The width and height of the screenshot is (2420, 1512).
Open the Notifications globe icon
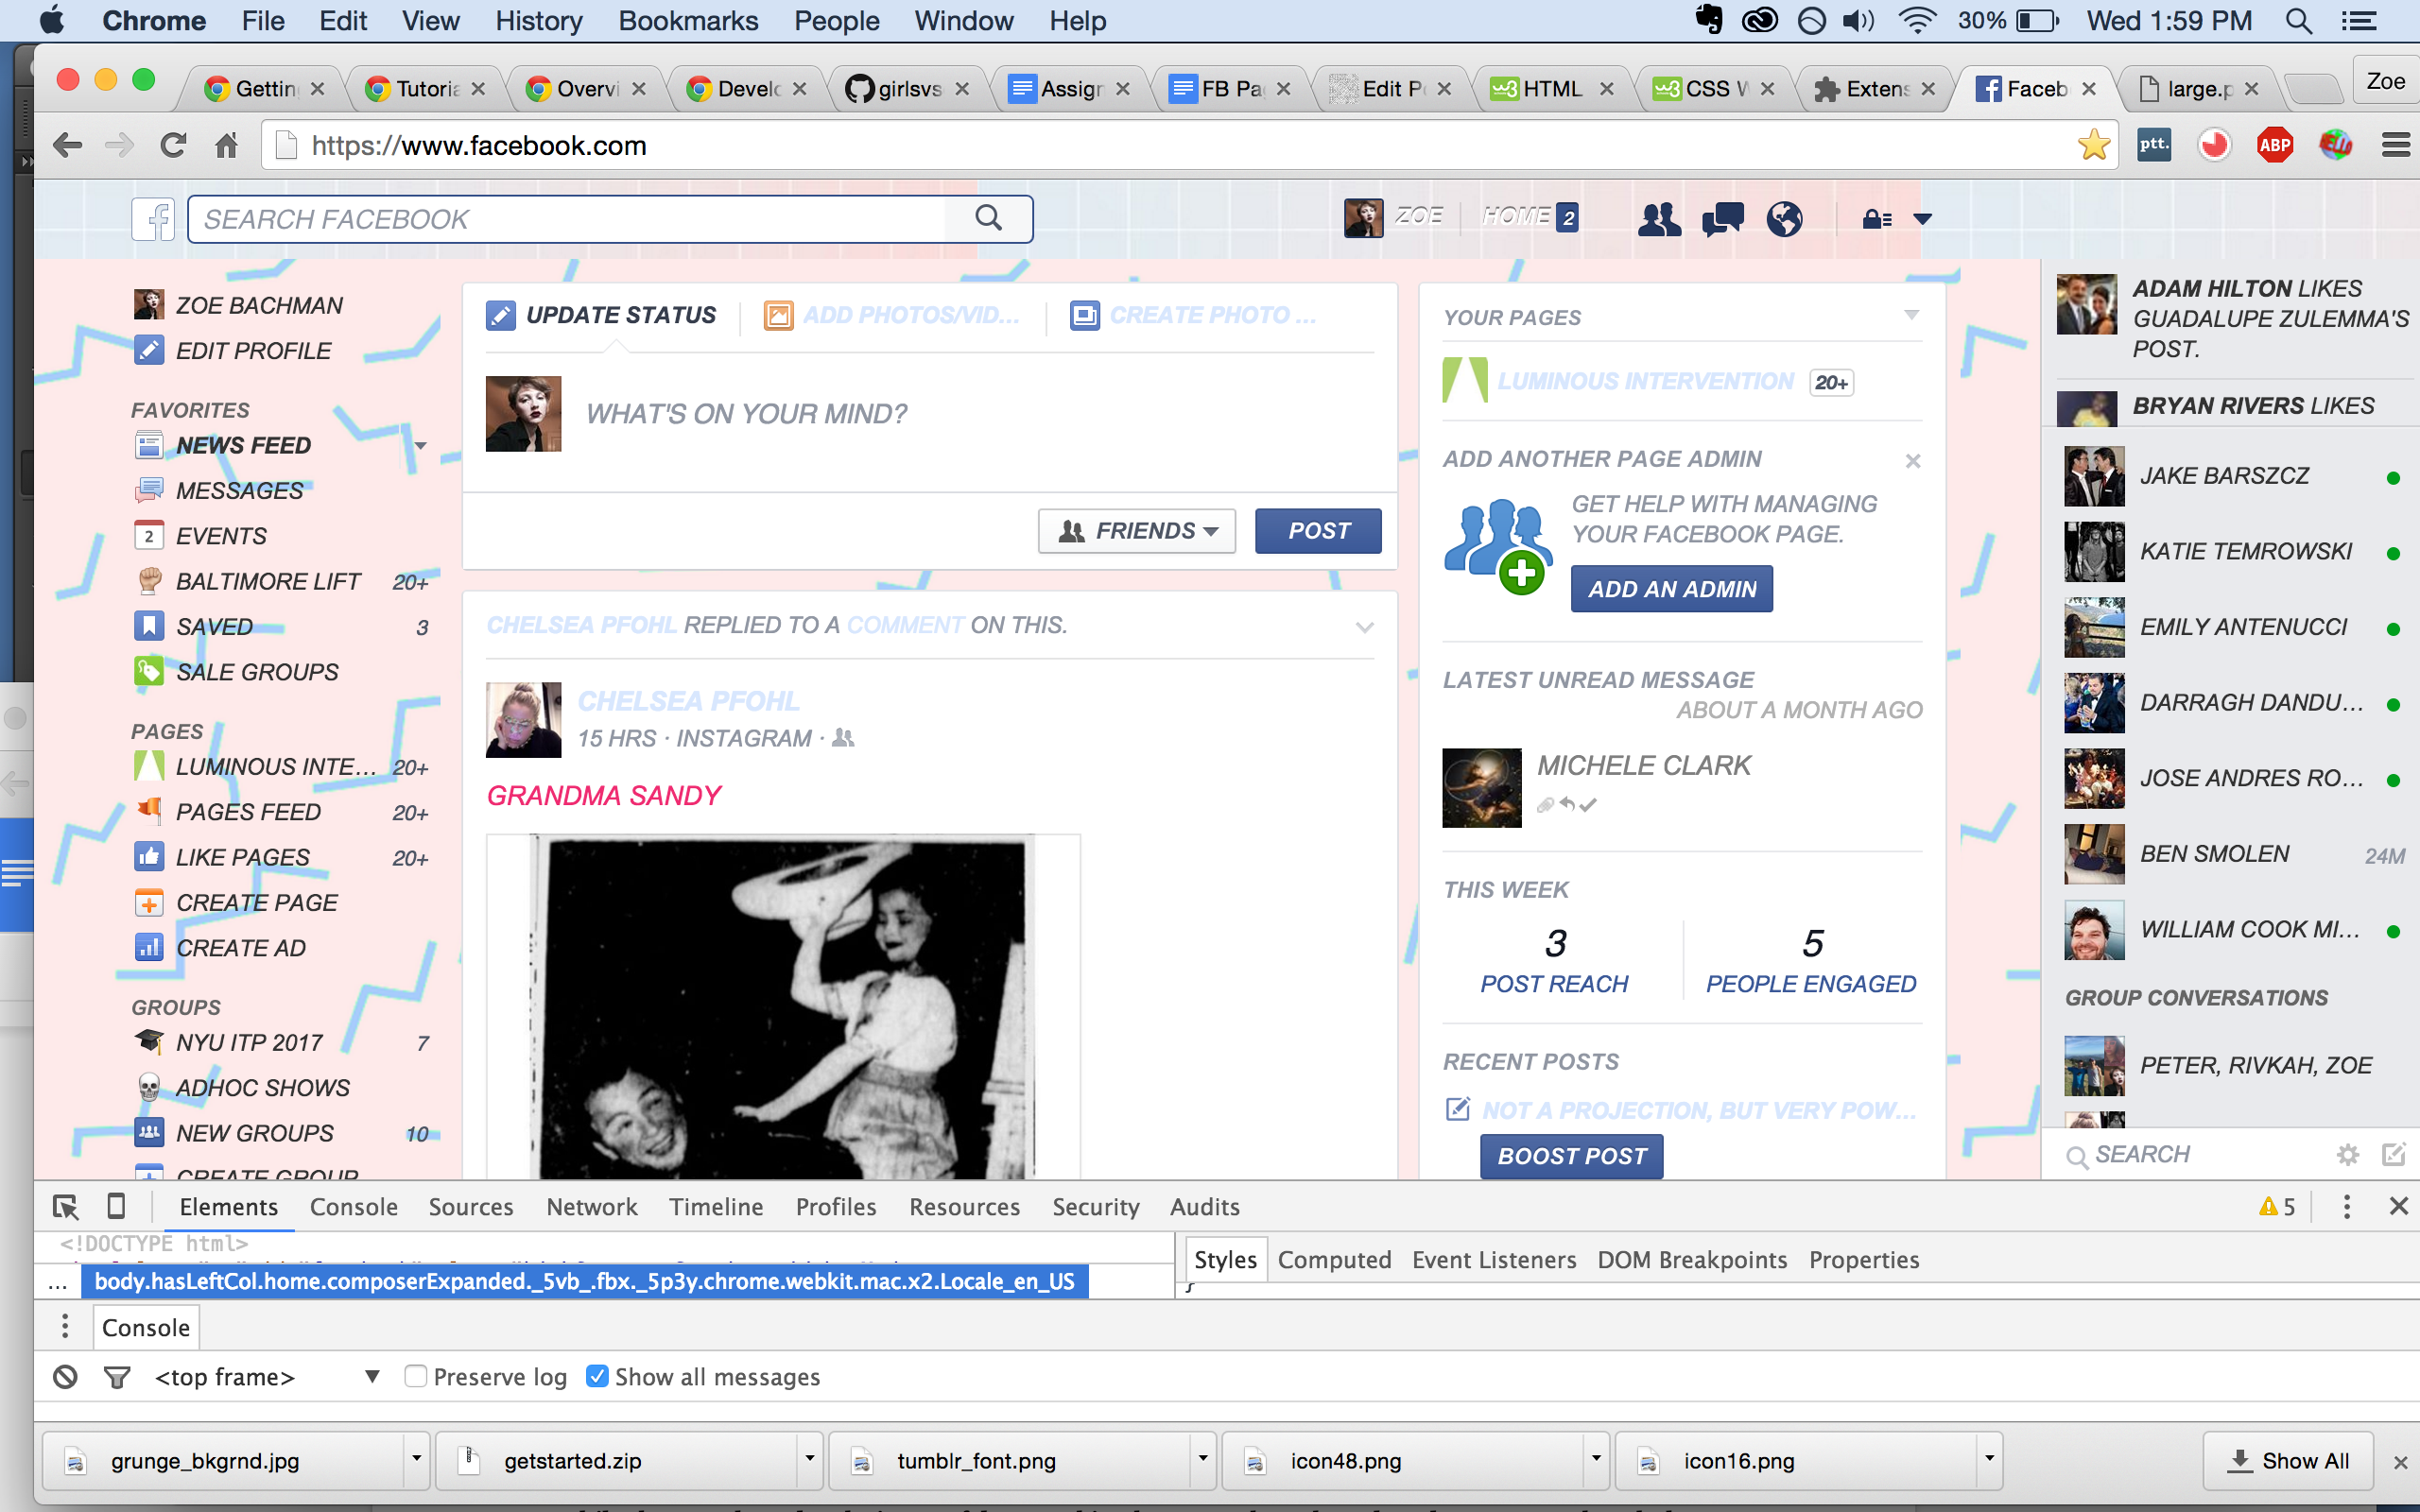point(1784,218)
